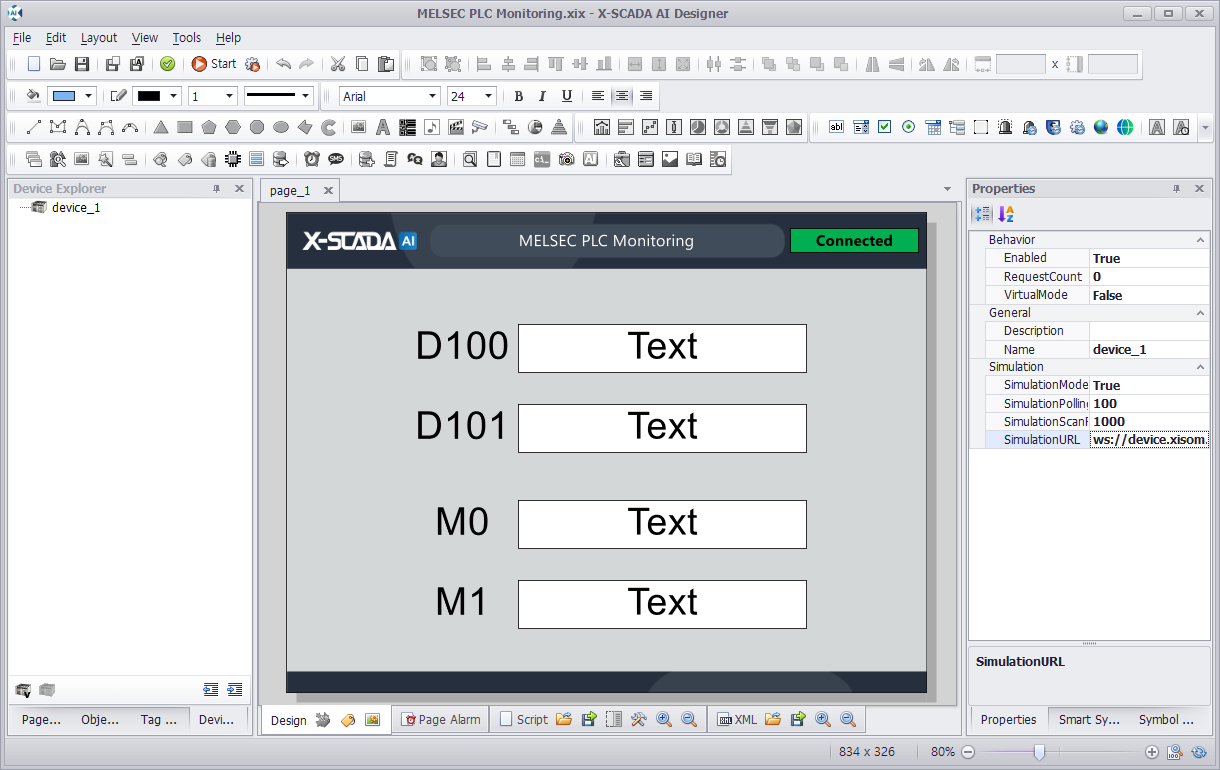Viewport: 1220px width, 770px height.
Task: Select device_1 in Device Explorer tree
Action: [76, 208]
